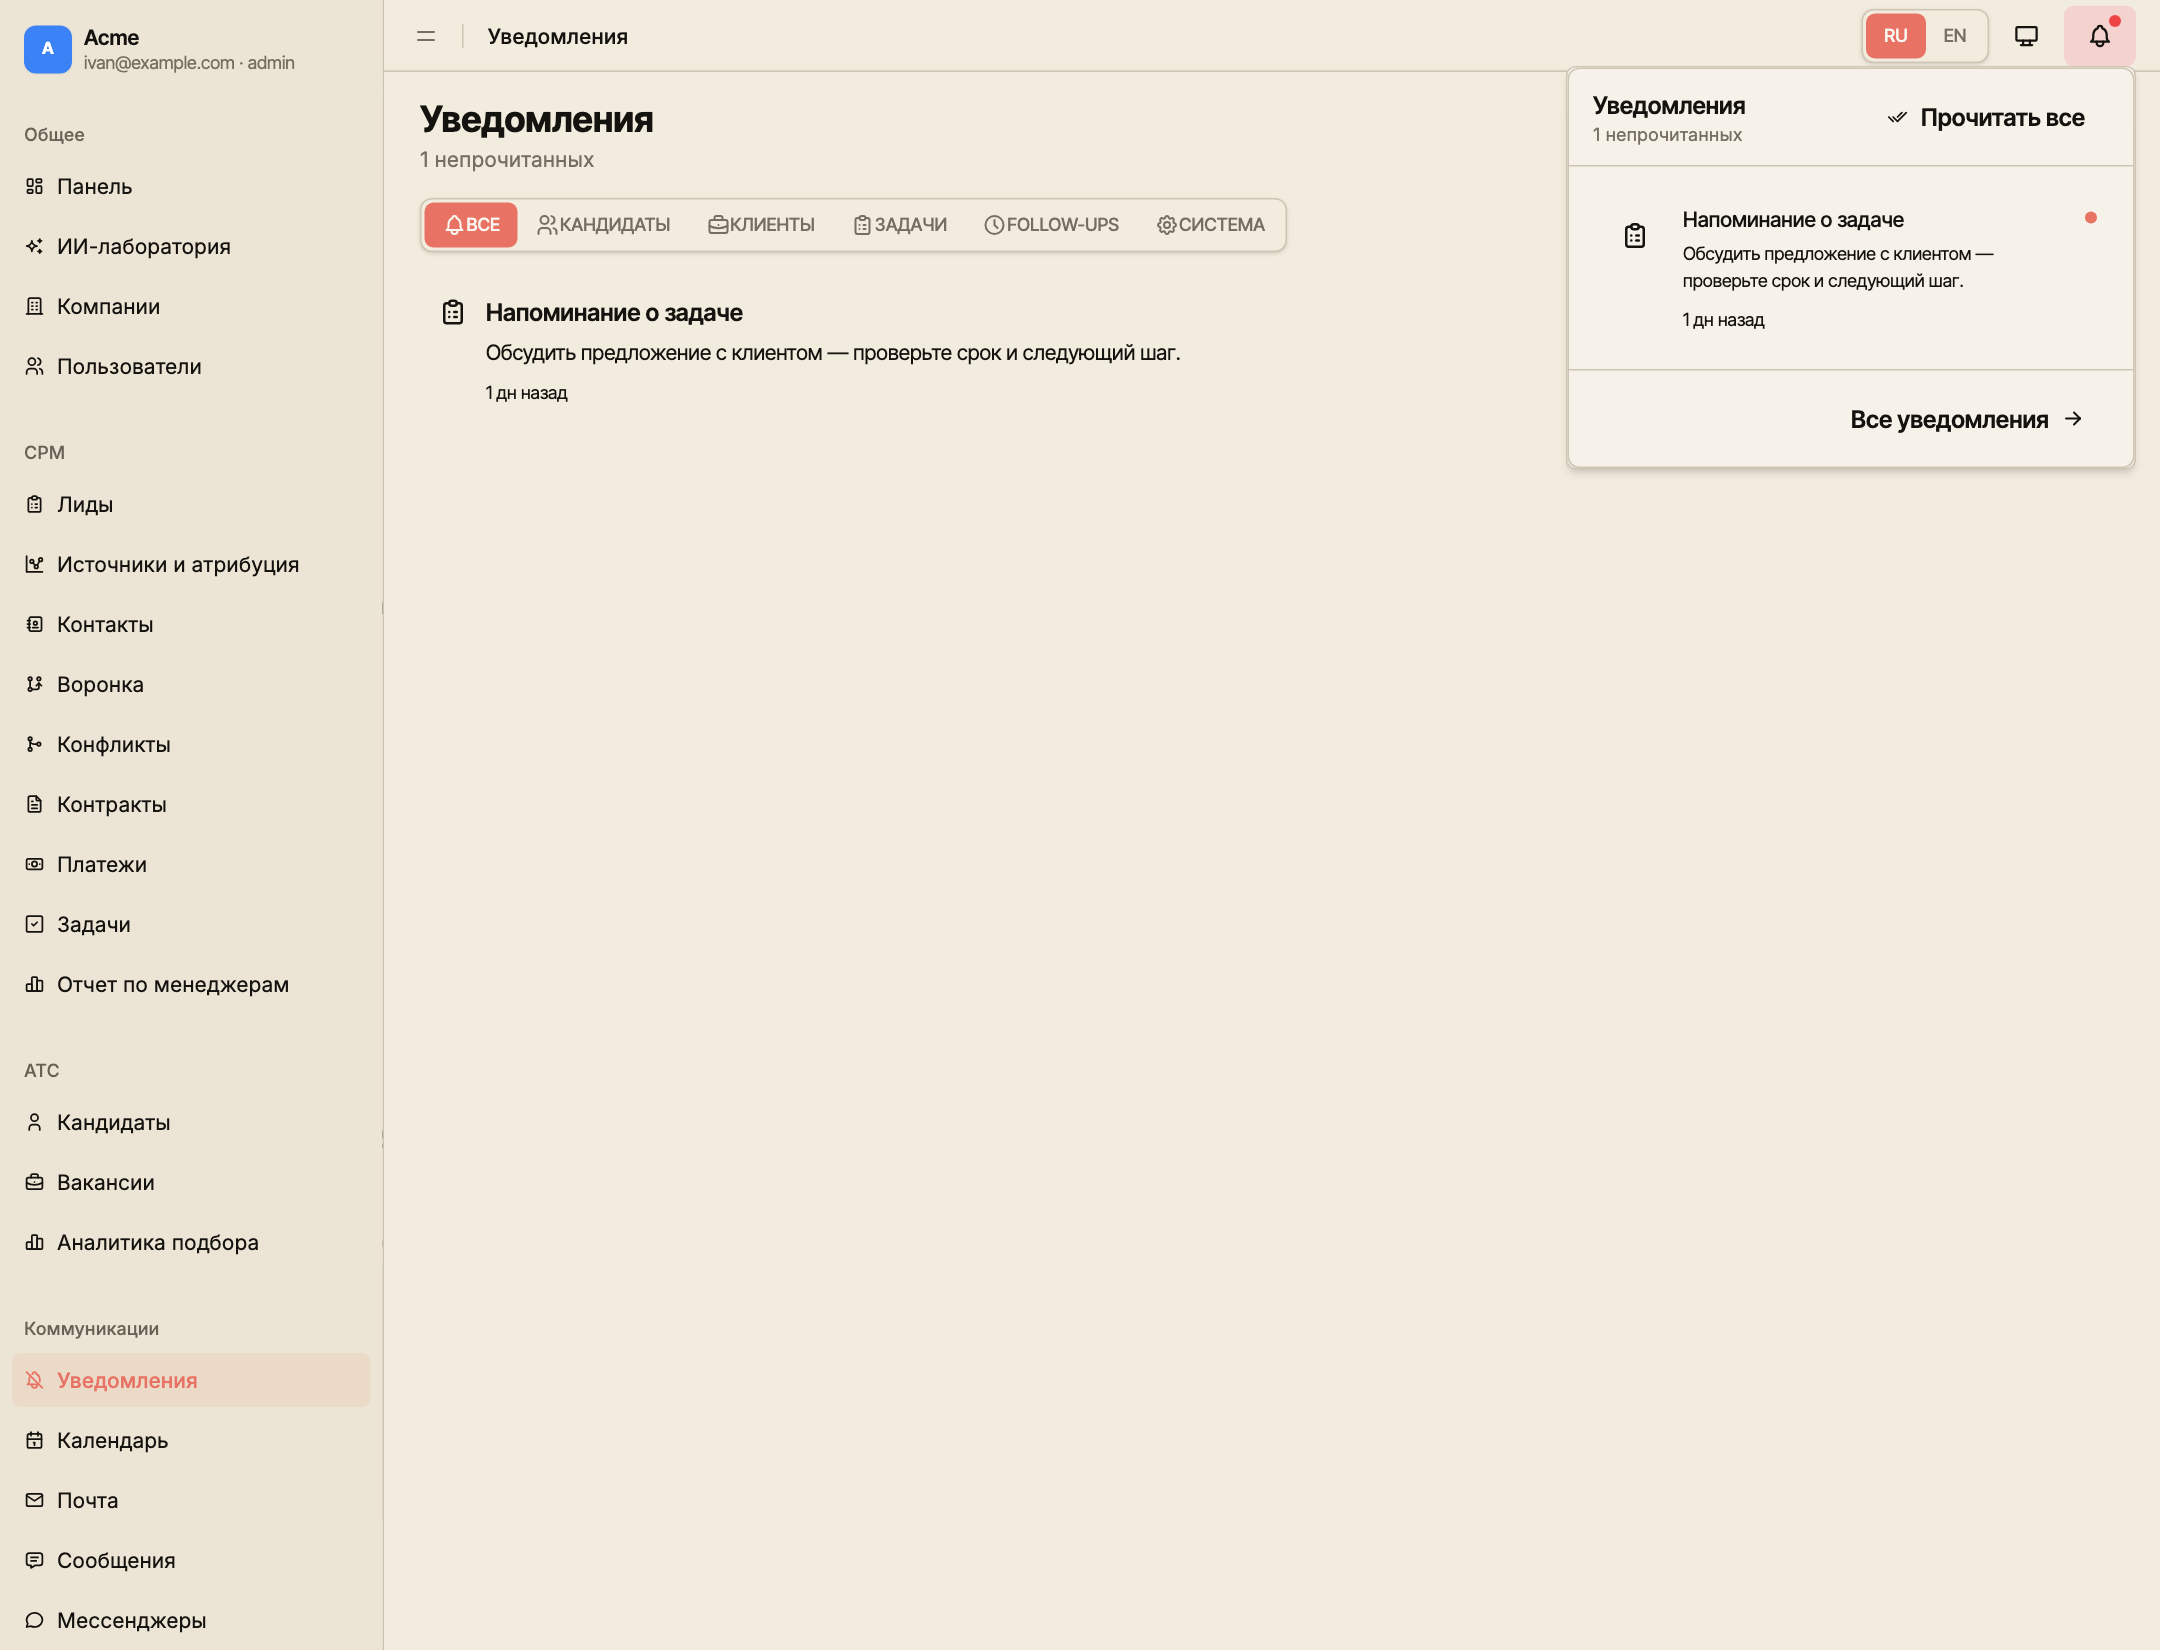Viewport: 2160px width, 1650px height.
Task: Click Прочитать все in popup
Action: (x=1986, y=118)
